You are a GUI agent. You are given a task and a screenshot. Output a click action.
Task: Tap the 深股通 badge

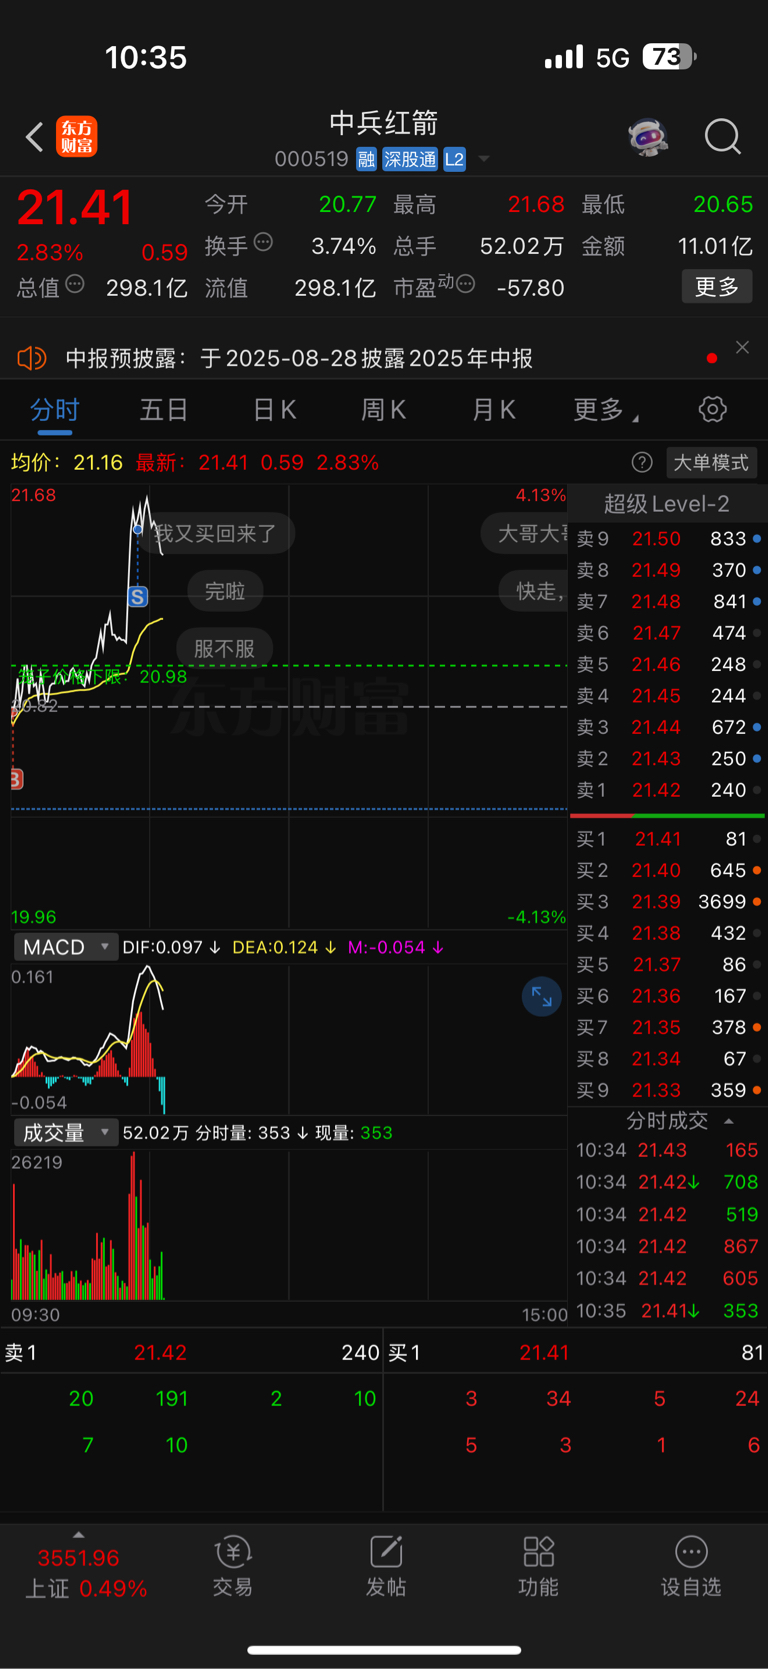410,159
